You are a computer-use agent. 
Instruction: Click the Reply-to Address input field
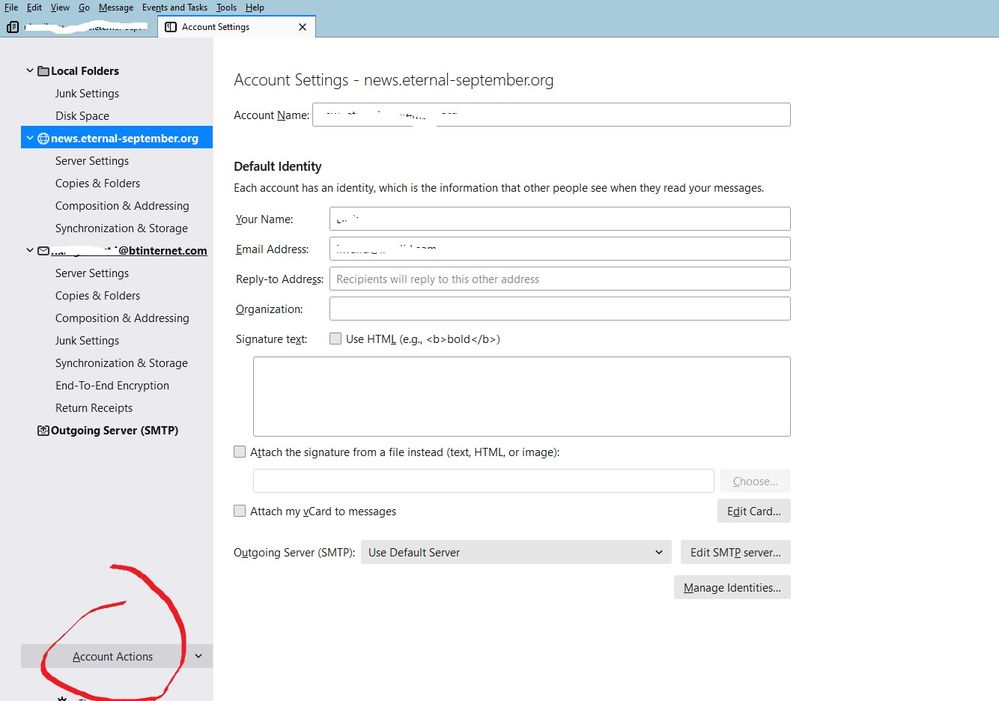(559, 279)
